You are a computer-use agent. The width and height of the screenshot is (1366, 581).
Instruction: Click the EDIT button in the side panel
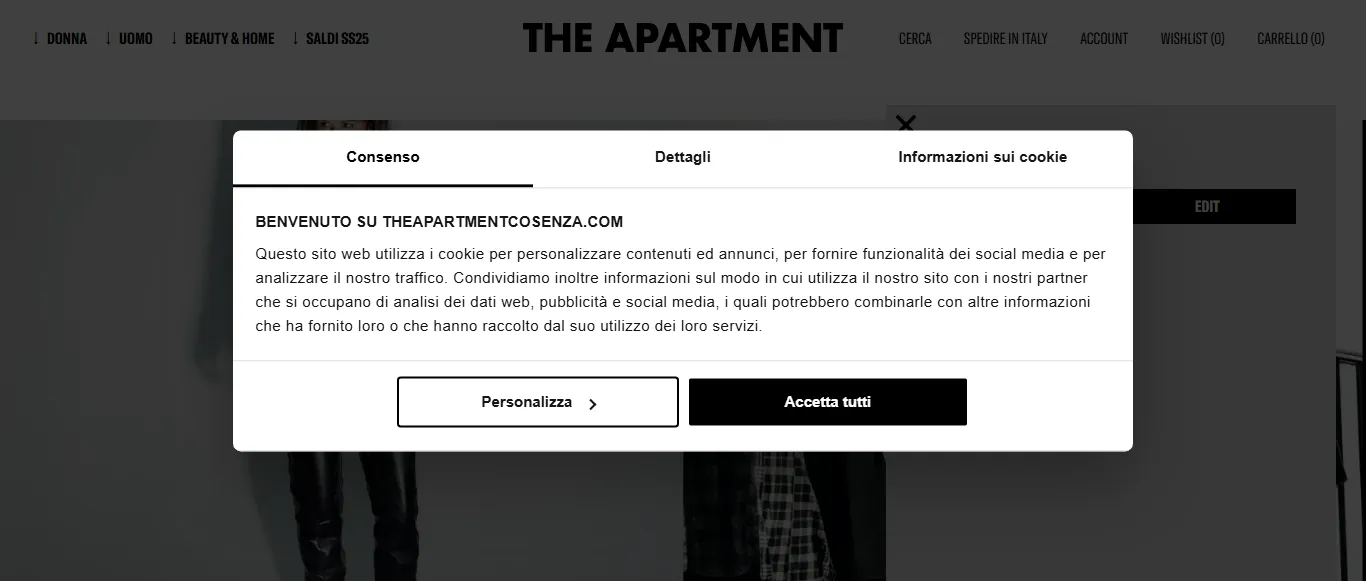pos(1208,206)
